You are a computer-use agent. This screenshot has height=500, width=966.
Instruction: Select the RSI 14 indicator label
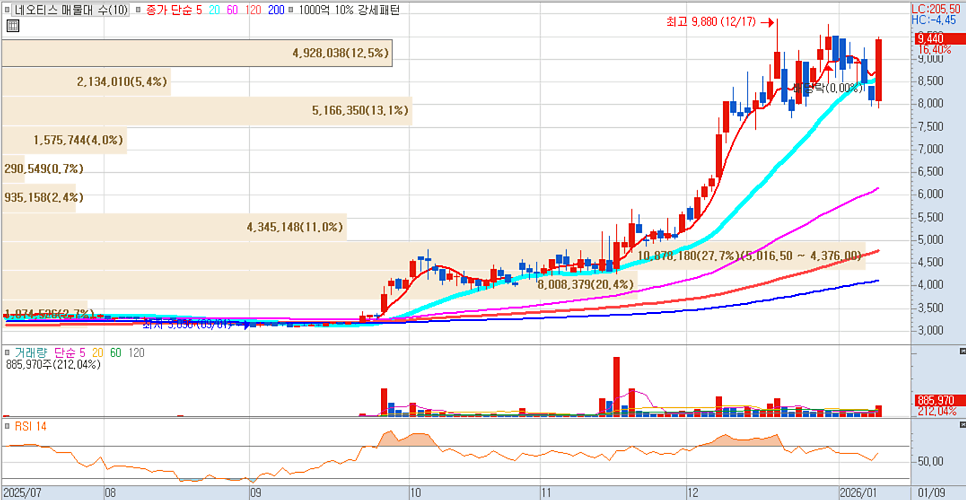coord(30,425)
